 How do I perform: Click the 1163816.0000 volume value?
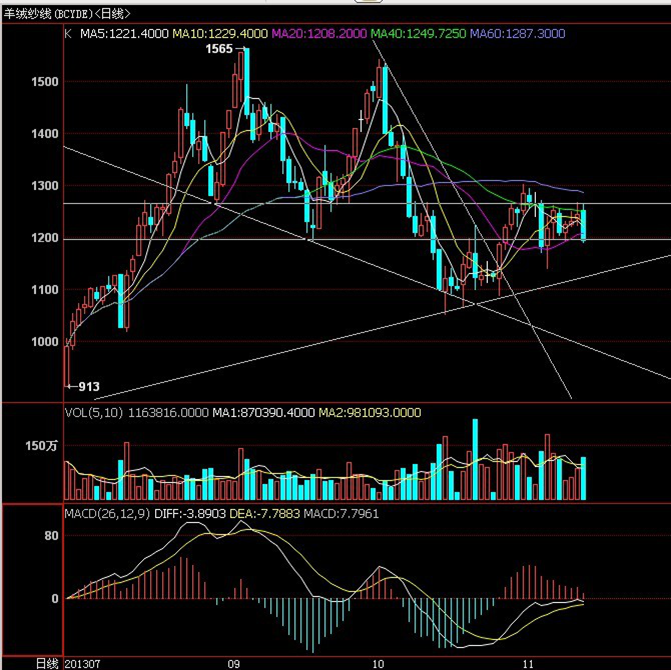[x=168, y=412]
